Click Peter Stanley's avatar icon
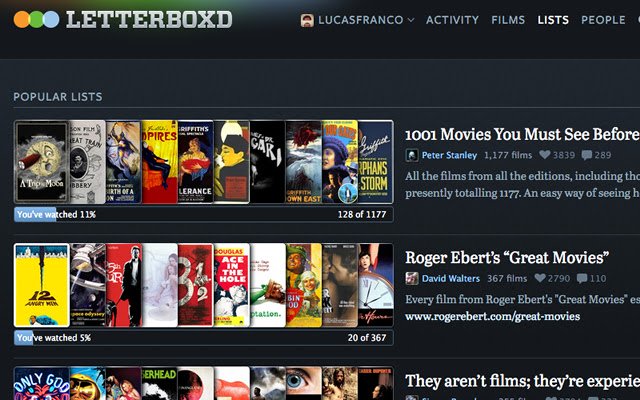 click(x=411, y=155)
